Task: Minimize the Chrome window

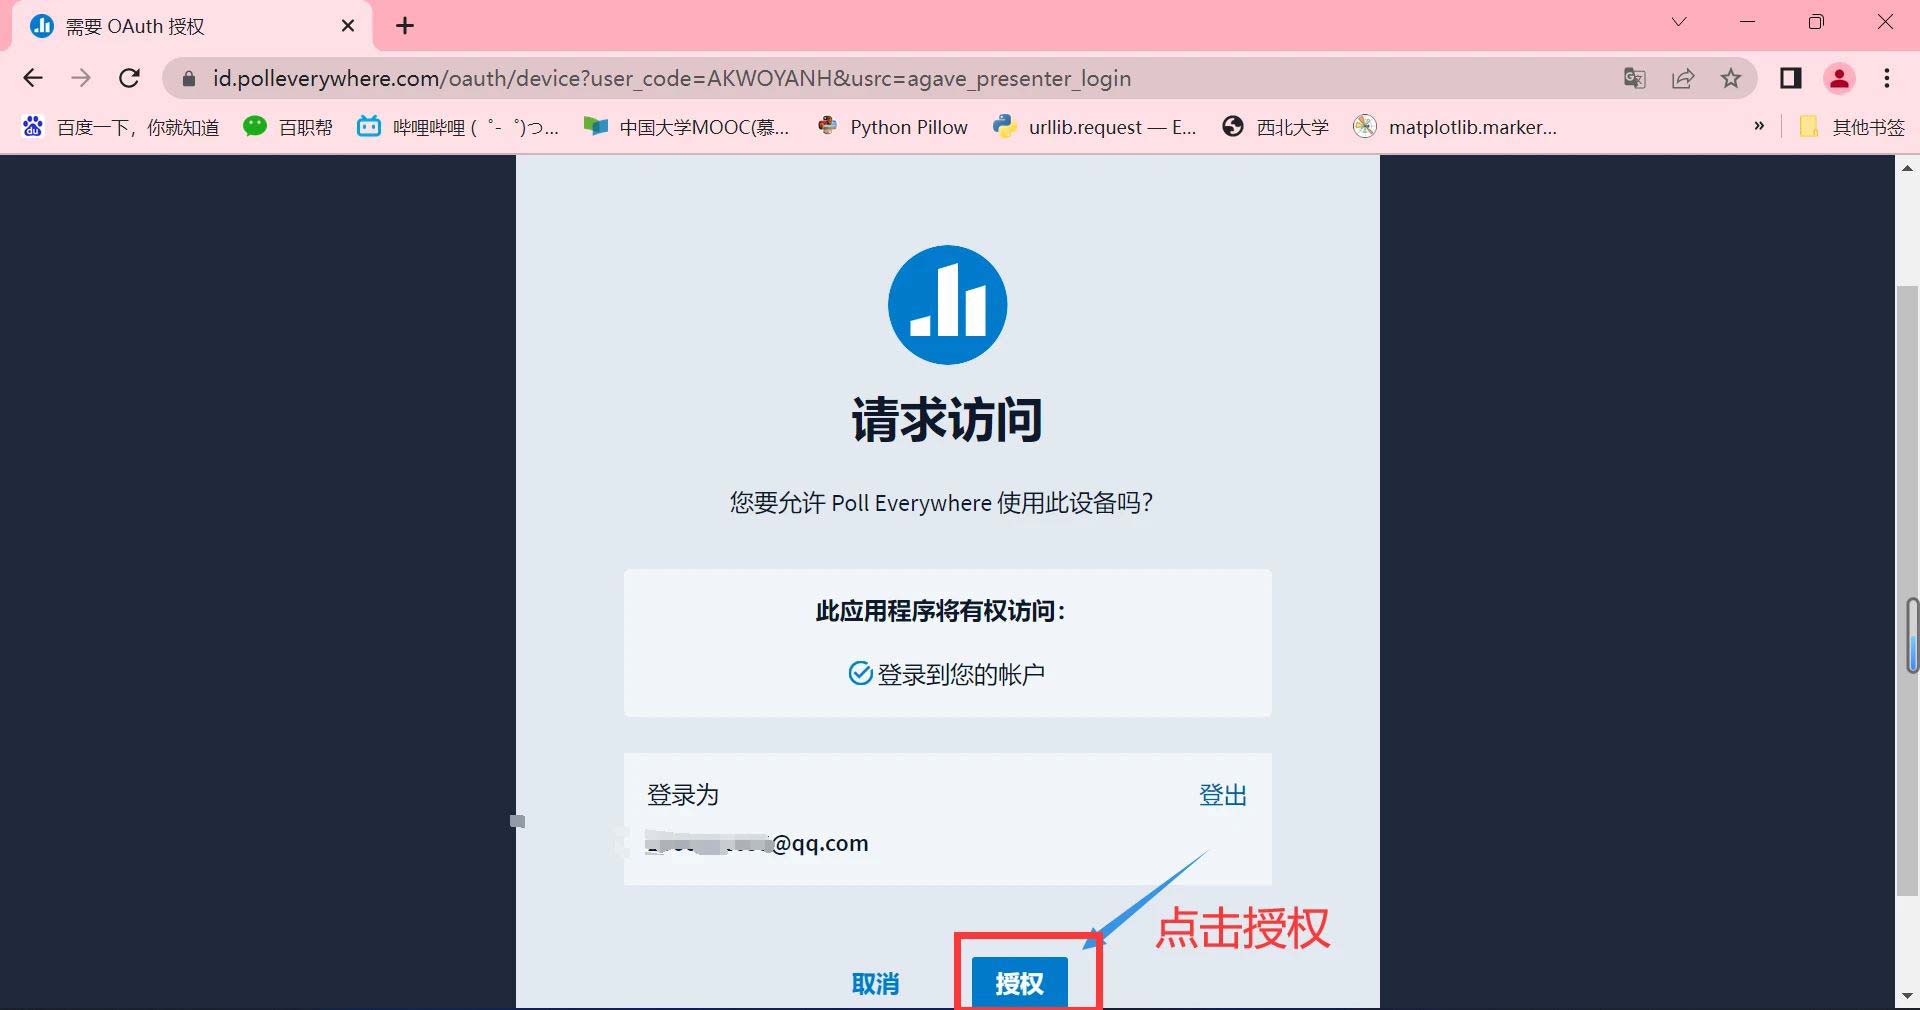Action: tap(1748, 22)
